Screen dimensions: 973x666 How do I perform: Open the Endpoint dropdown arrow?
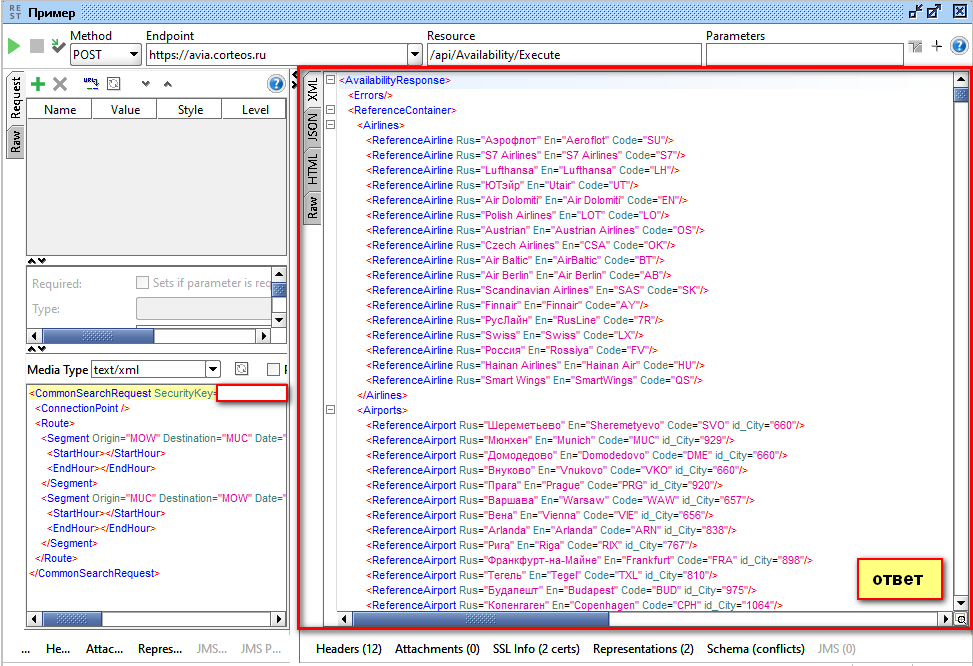(x=415, y=55)
